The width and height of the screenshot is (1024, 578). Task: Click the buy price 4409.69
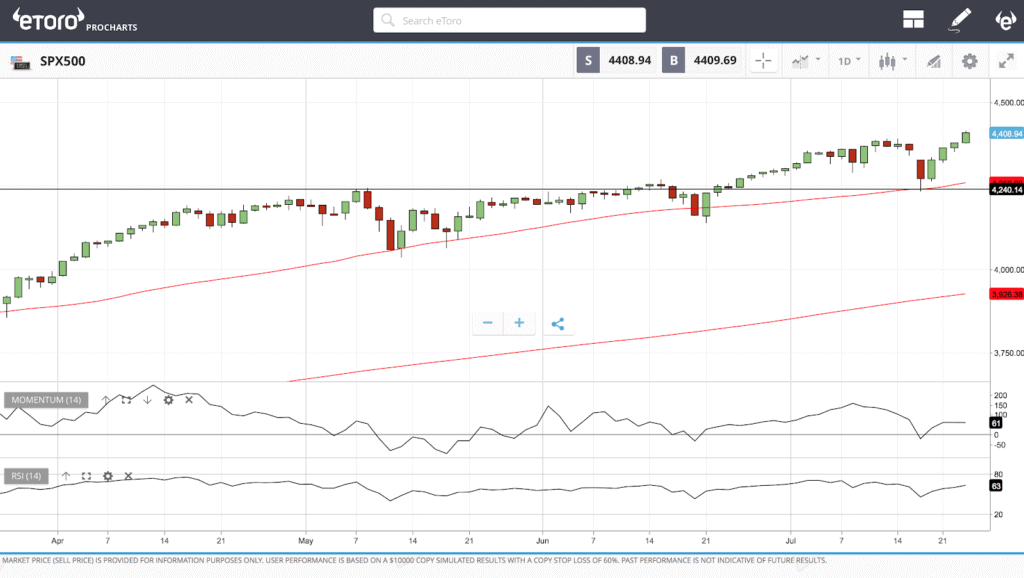click(x=715, y=61)
